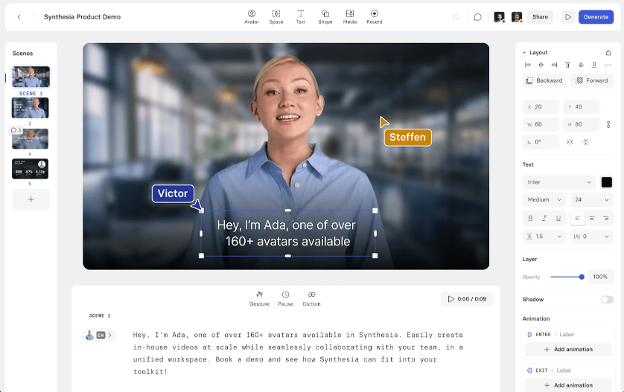Viewport: 624px width, 392px height.
Task: Align element to the bottom edge
Action: 594,65
